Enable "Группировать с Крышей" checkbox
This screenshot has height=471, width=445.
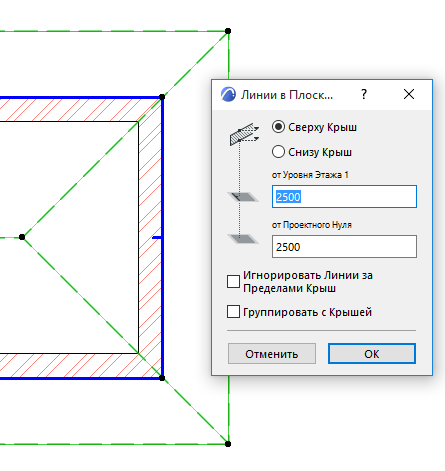pyautogui.click(x=233, y=312)
